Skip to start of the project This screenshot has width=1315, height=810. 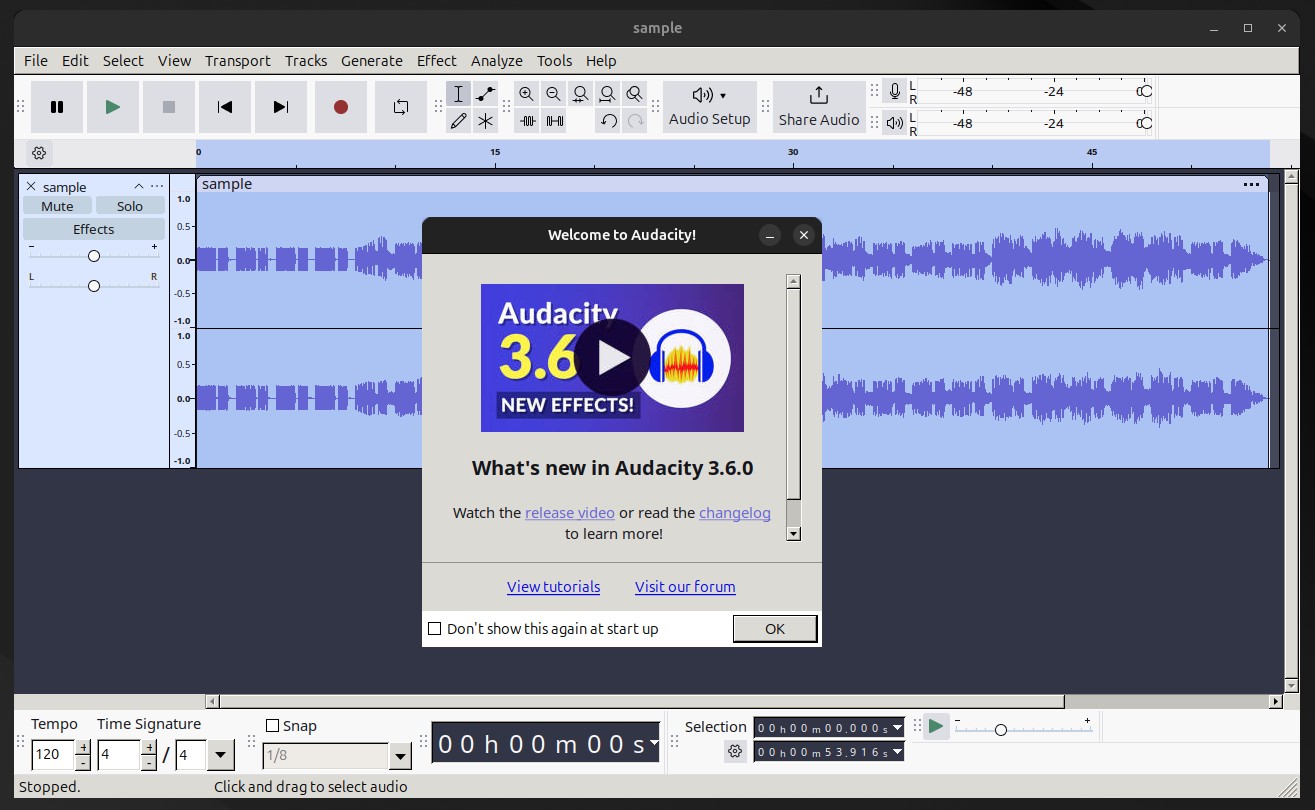[225, 107]
